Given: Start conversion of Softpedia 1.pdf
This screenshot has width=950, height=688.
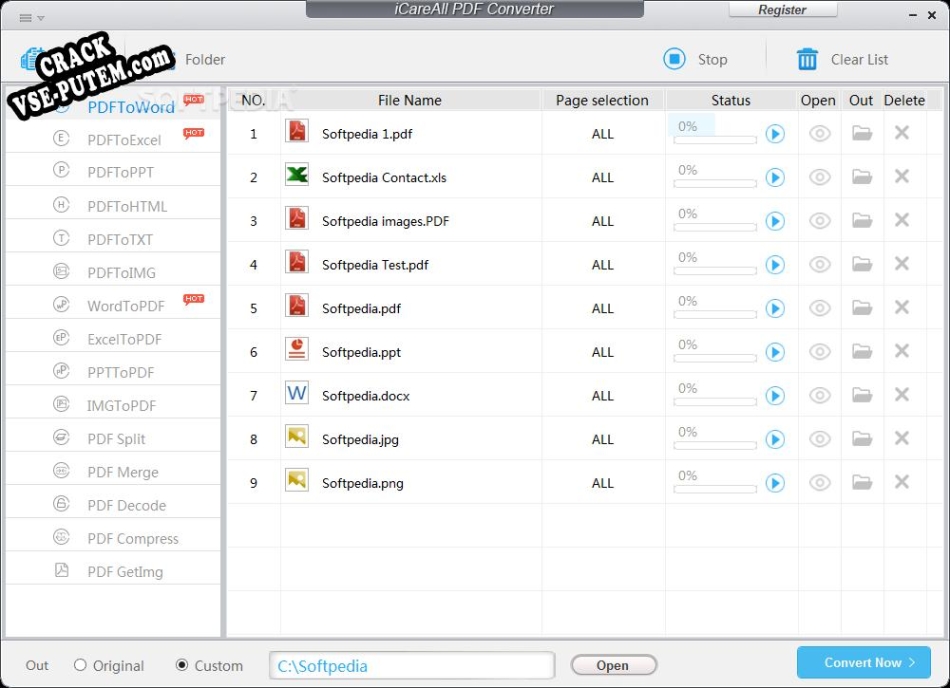Looking at the screenshot, I should (x=775, y=134).
